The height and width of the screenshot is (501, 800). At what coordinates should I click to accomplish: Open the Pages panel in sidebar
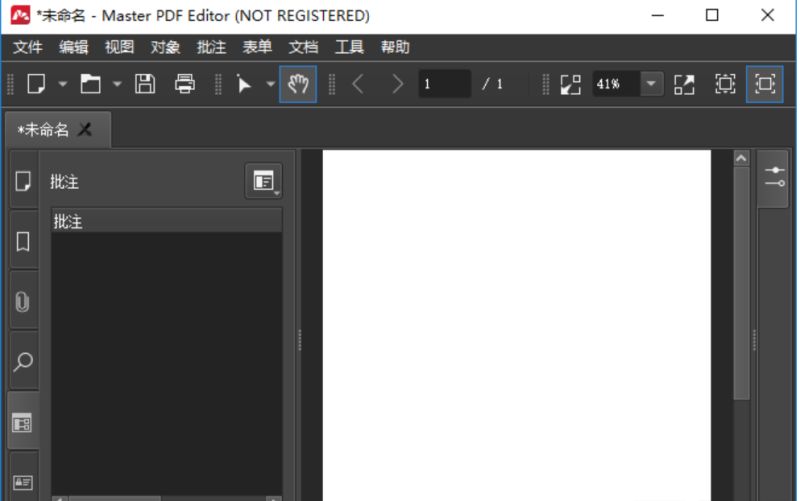[x=23, y=181]
